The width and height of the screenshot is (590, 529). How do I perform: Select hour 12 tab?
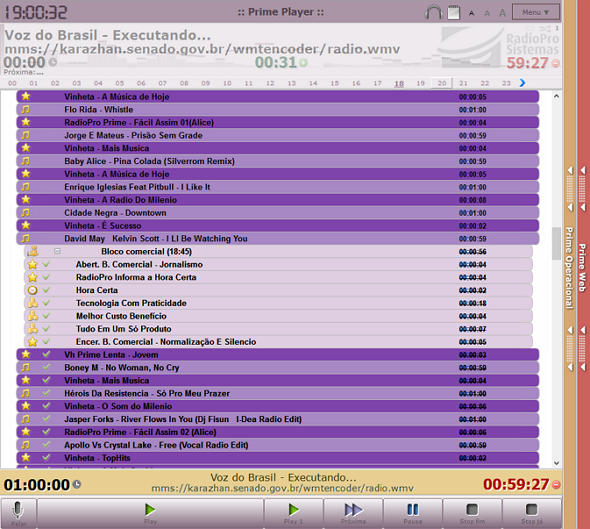[270, 83]
